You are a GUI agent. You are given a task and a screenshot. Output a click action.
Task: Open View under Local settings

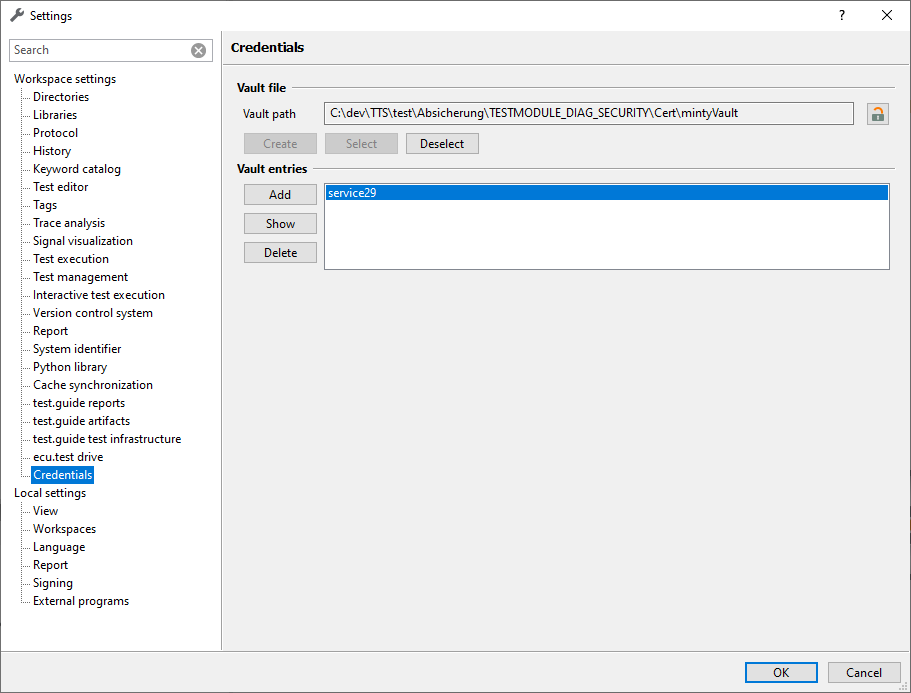(x=45, y=511)
